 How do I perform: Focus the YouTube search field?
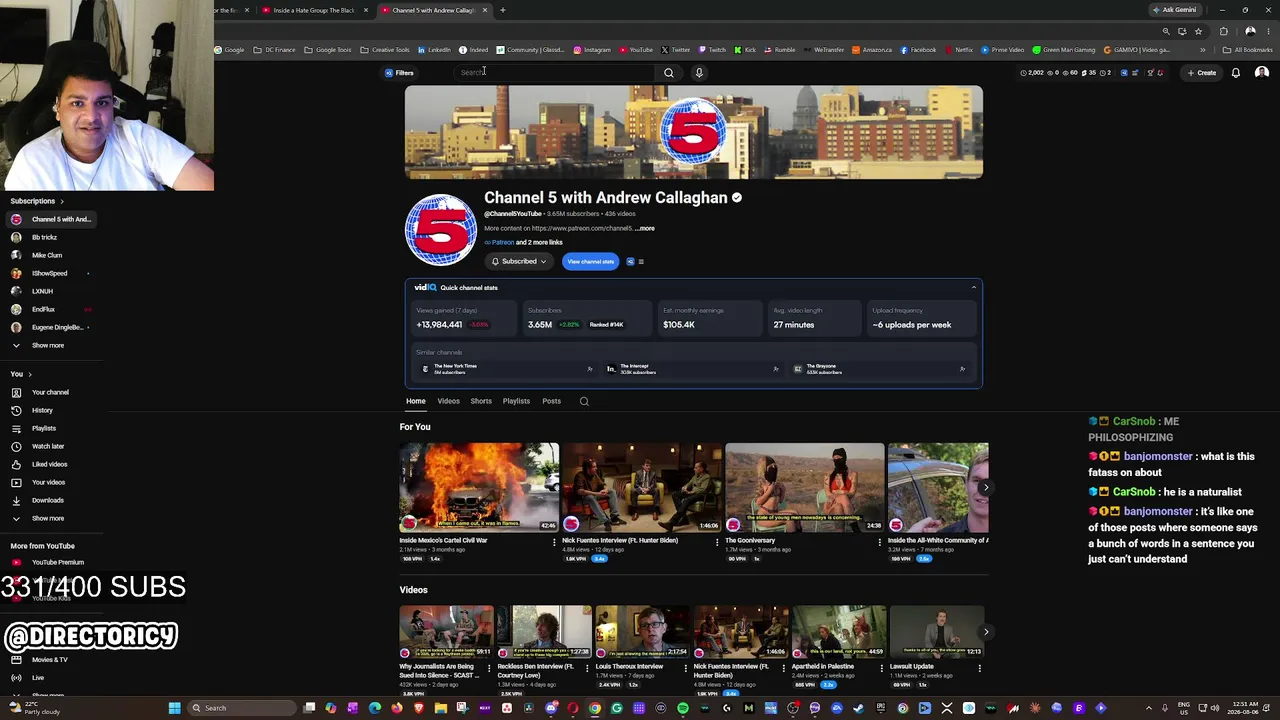point(556,72)
